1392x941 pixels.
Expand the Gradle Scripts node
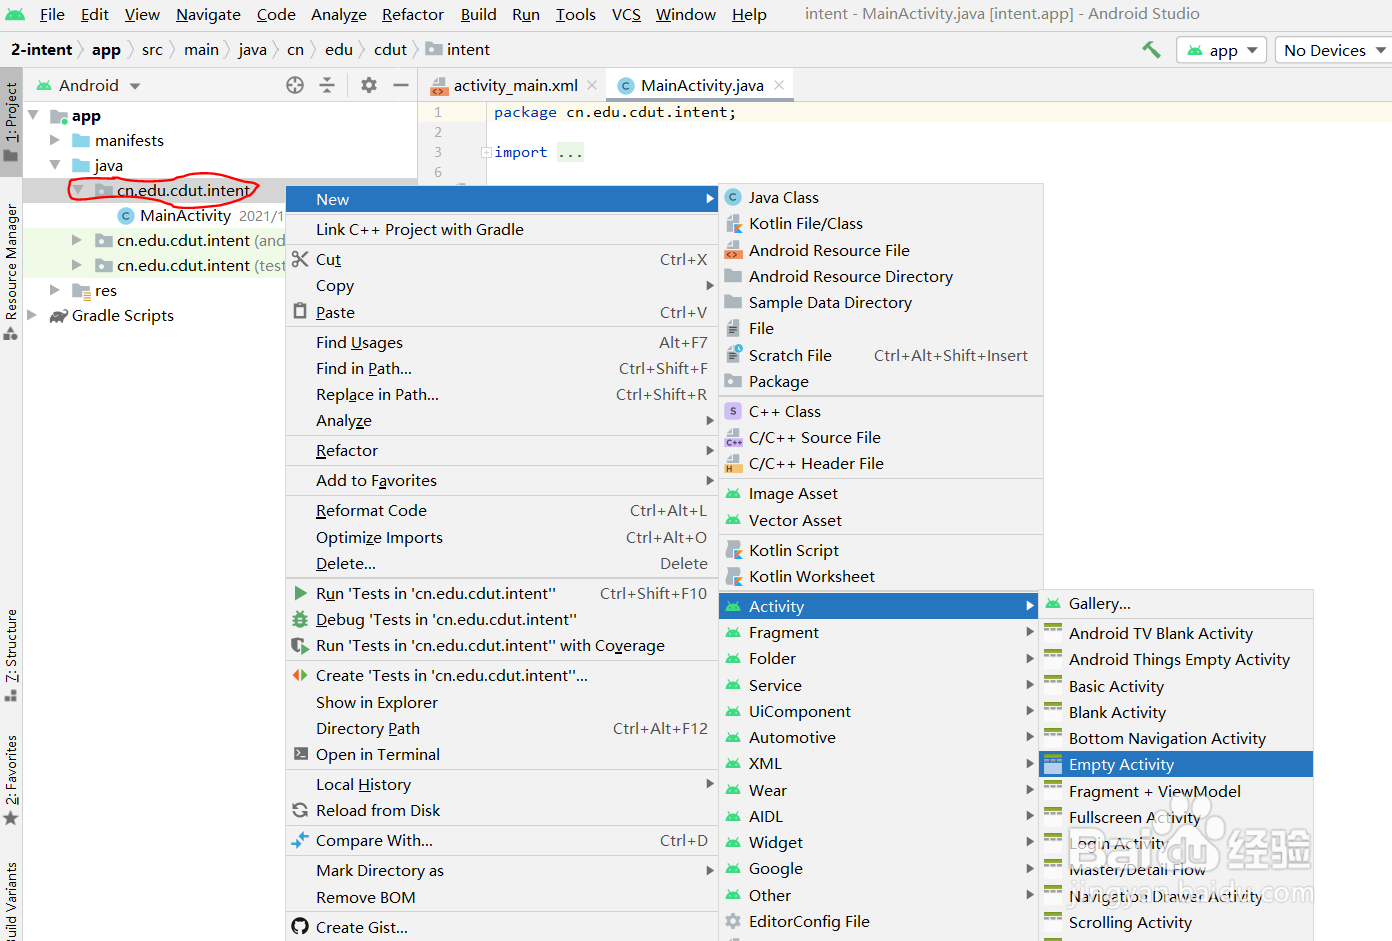pos(33,315)
